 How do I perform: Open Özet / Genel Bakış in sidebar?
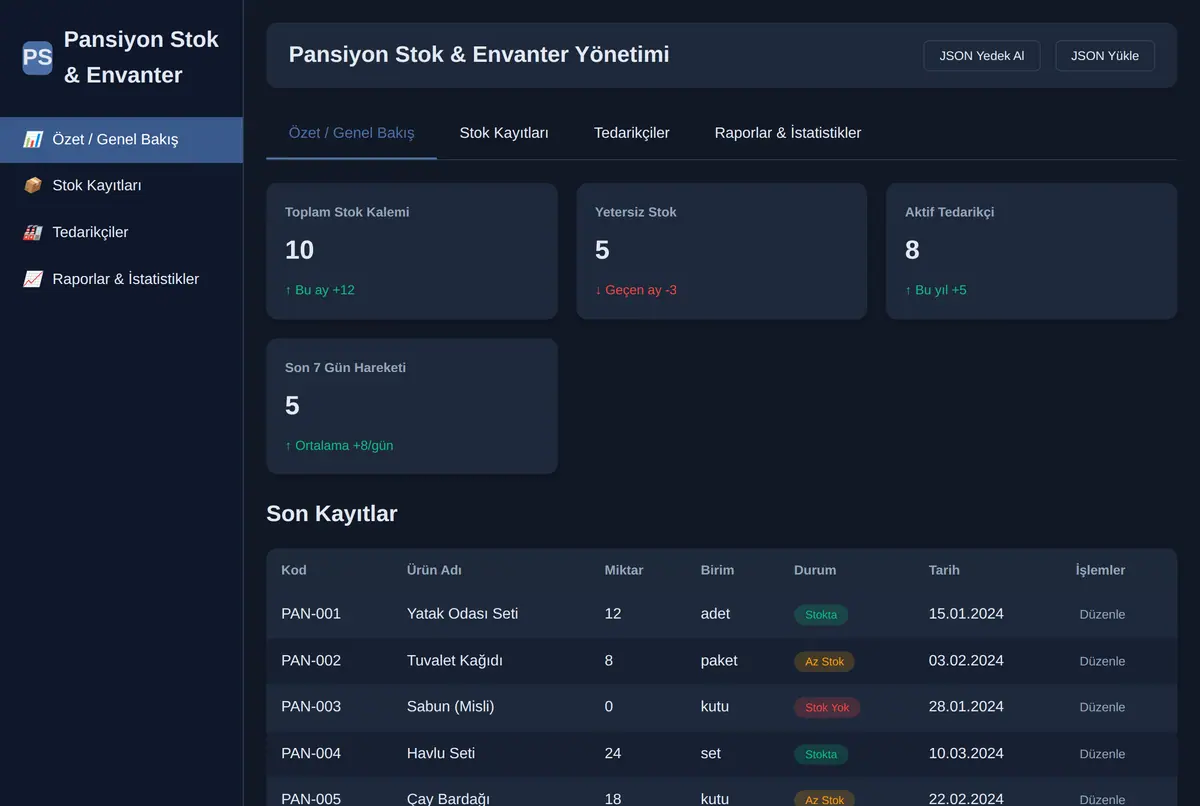point(121,140)
